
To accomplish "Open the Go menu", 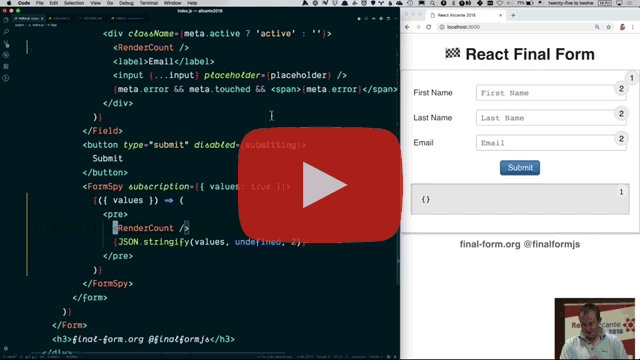I will click(x=110, y=3).
